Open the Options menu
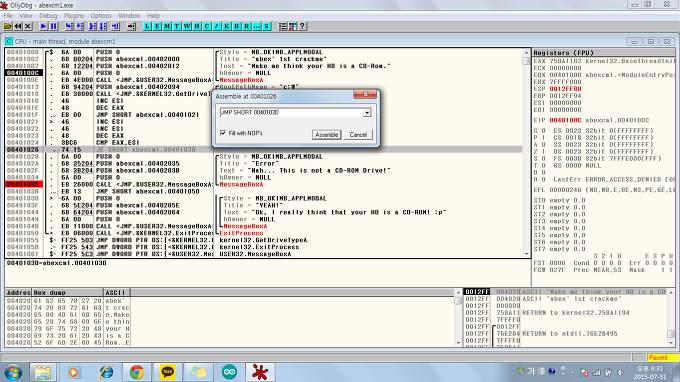Image resolution: width=680 pixels, height=382 pixels. [101, 16]
